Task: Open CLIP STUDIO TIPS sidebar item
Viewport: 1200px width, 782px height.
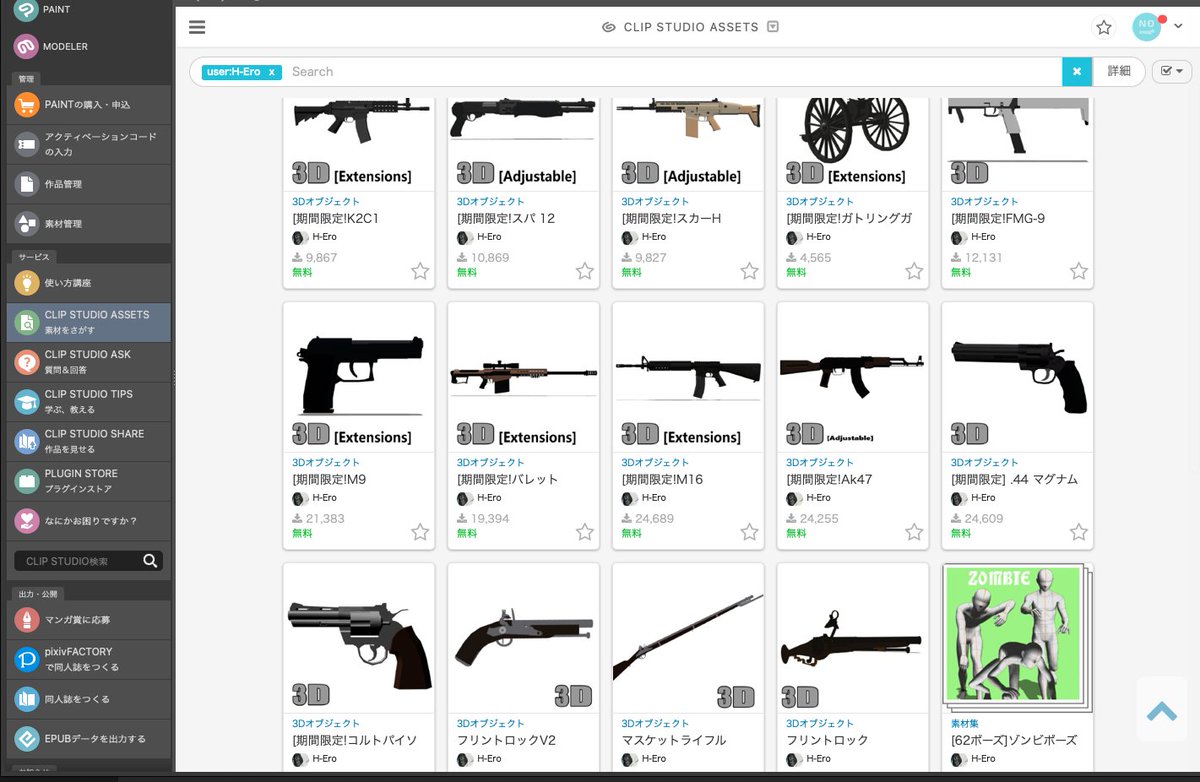Action: (x=89, y=402)
